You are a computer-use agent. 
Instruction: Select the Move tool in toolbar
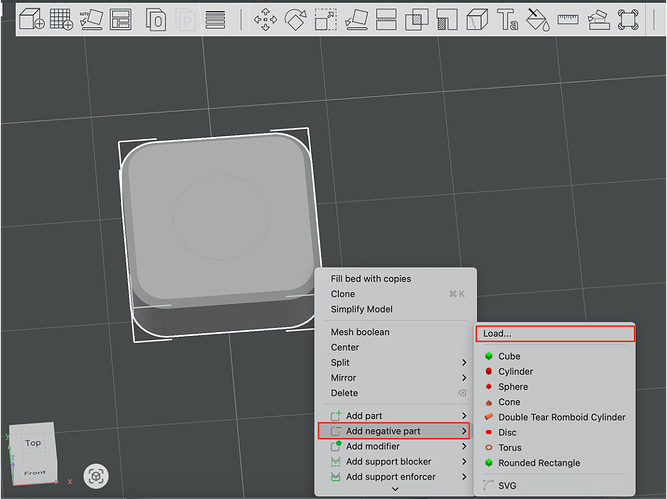(265, 20)
